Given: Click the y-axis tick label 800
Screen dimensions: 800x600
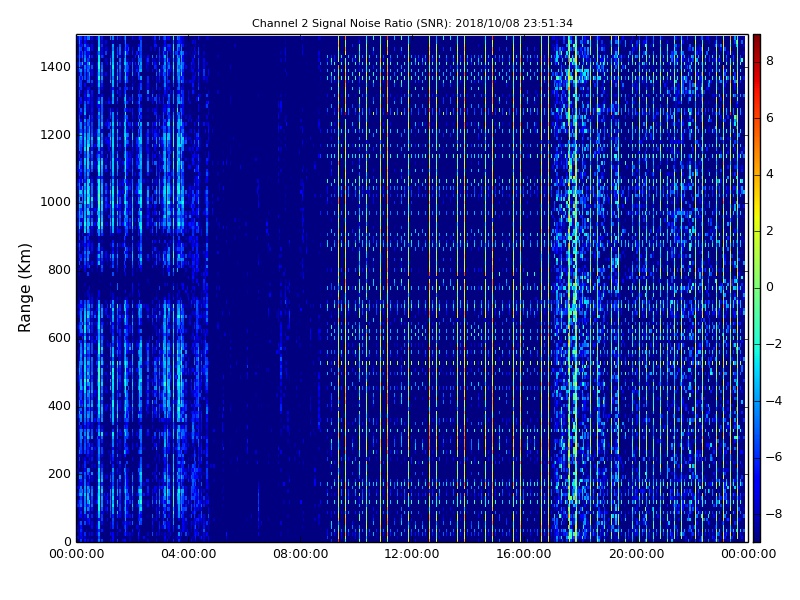Looking at the screenshot, I should [x=59, y=270].
